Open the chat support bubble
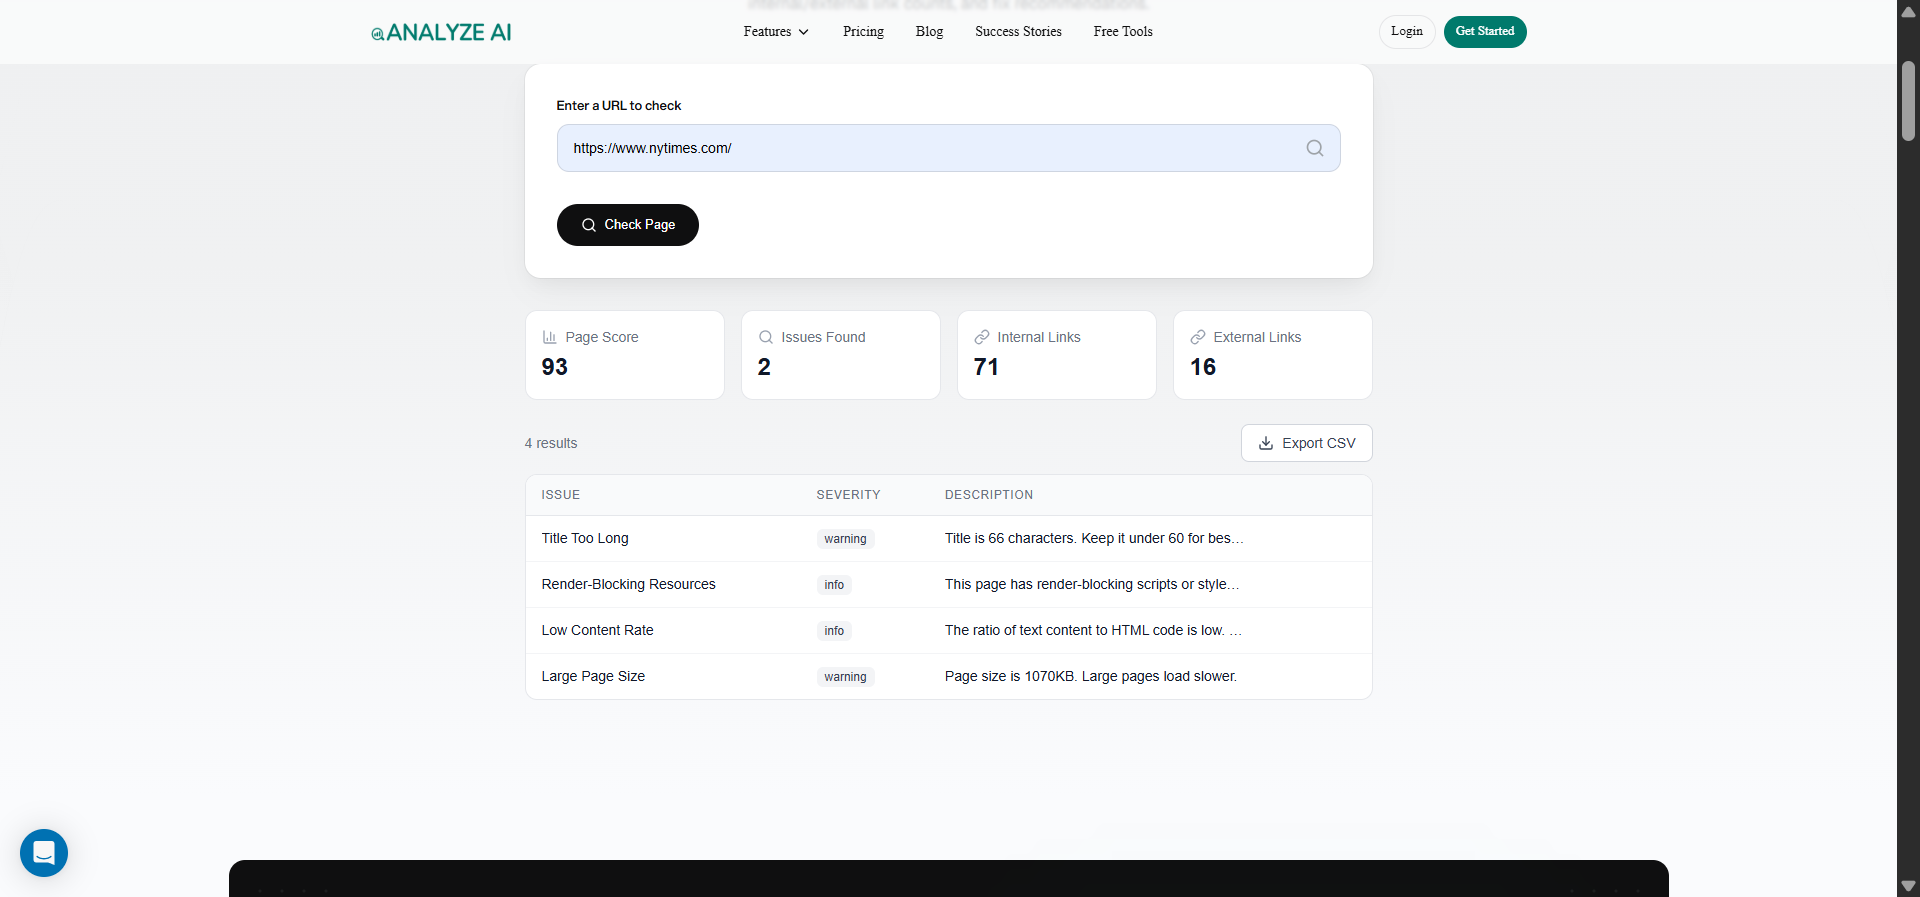 point(44,853)
